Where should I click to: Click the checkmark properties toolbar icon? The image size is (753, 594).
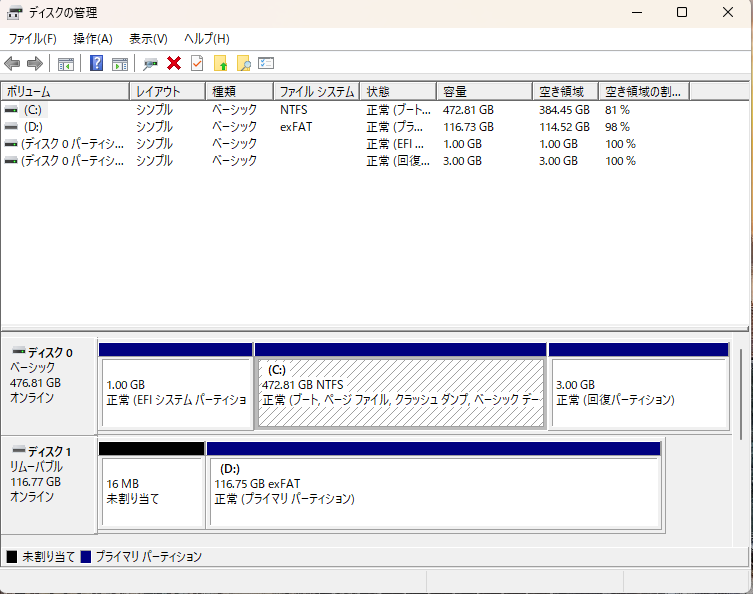tap(197, 63)
